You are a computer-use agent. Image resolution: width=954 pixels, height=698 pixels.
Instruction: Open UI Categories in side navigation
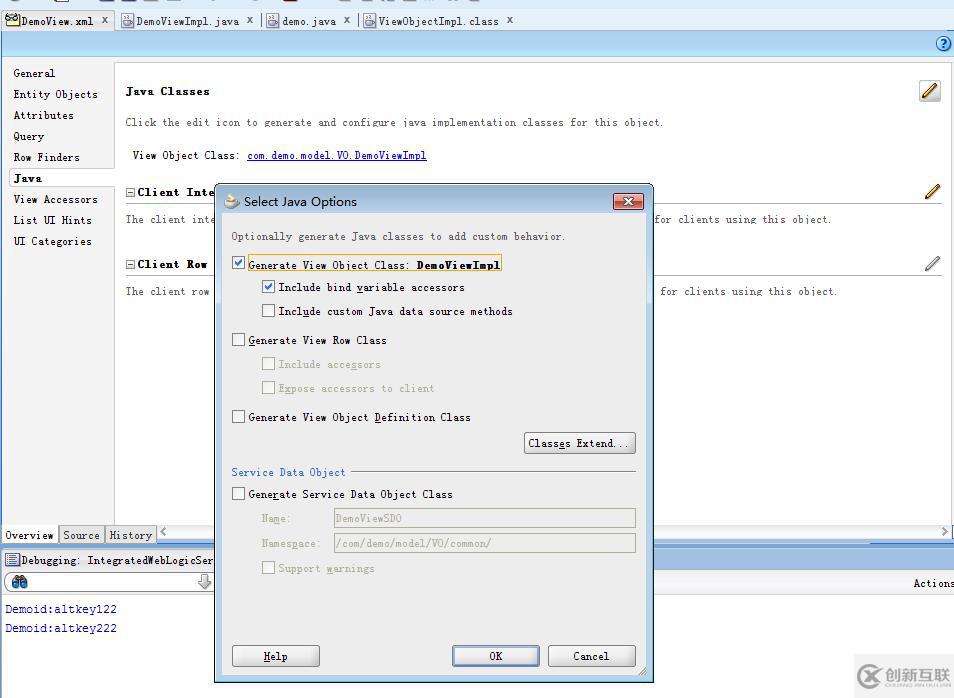(52, 241)
